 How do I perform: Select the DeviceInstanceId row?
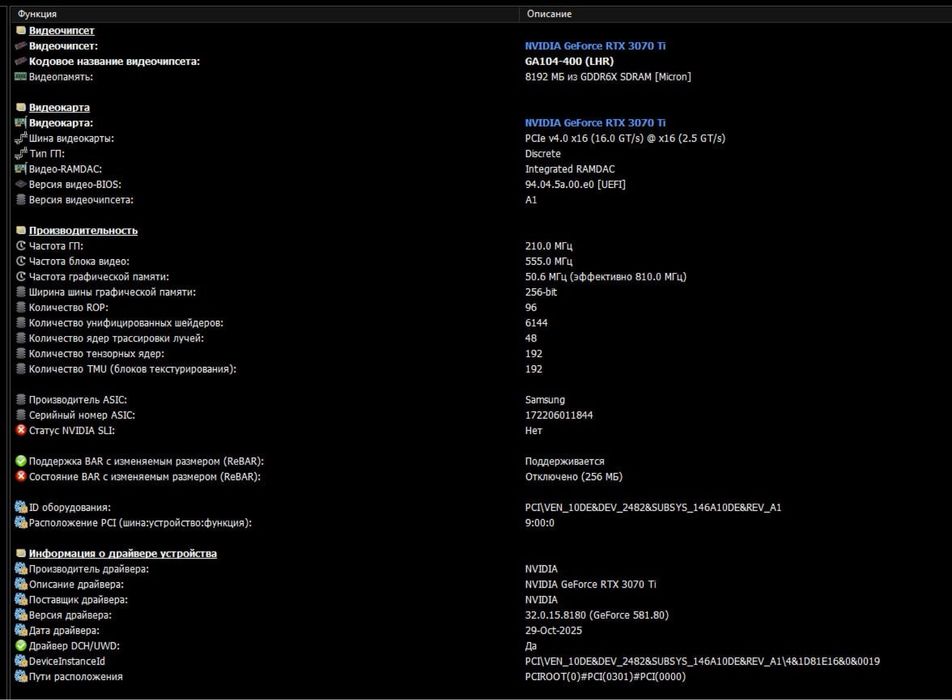tap(67, 661)
